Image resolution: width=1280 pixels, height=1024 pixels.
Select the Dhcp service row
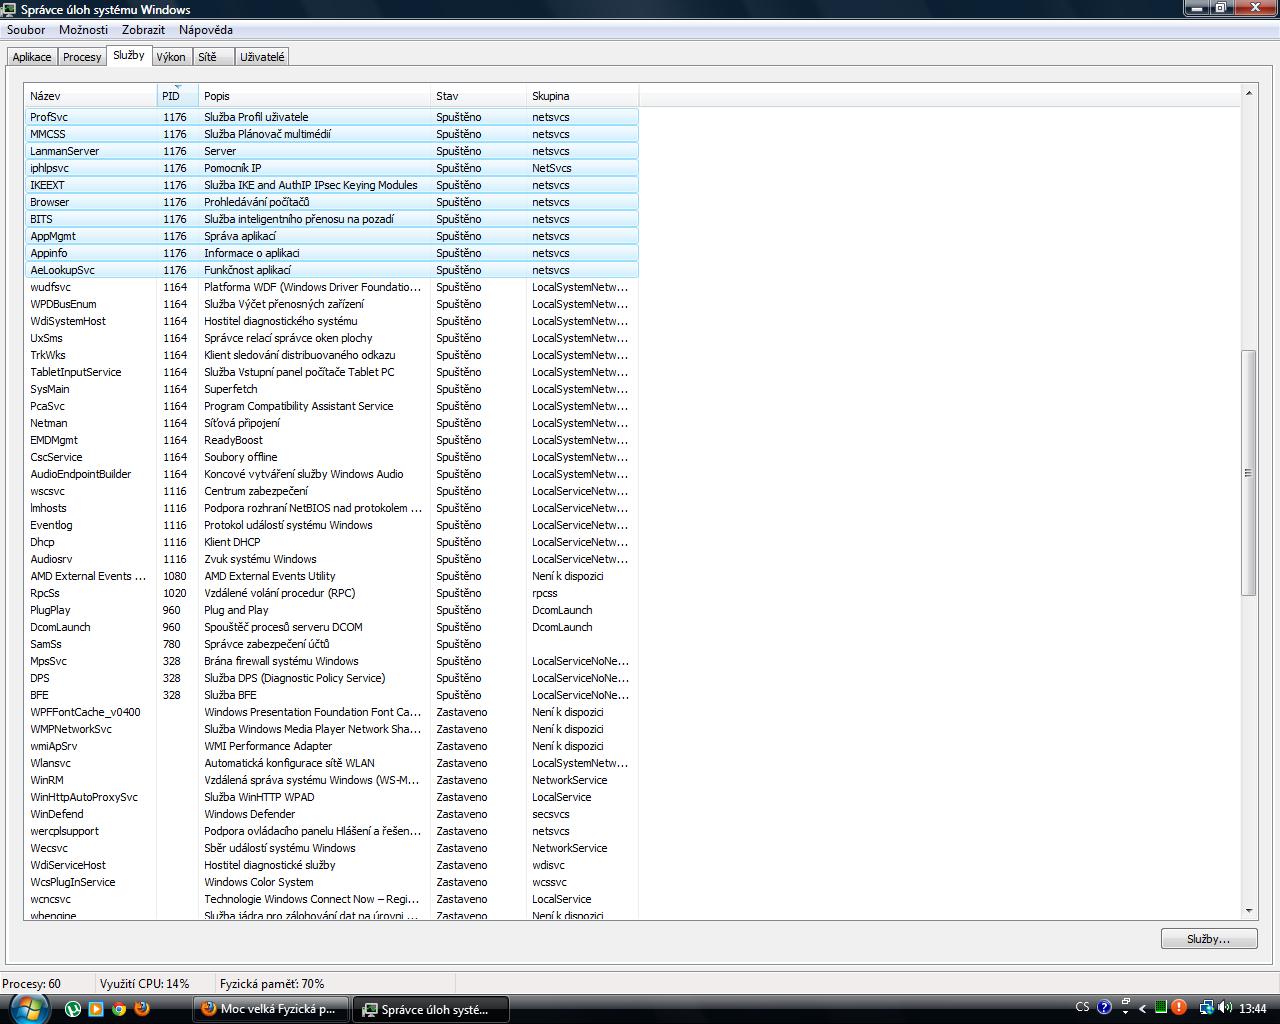(x=331, y=542)
